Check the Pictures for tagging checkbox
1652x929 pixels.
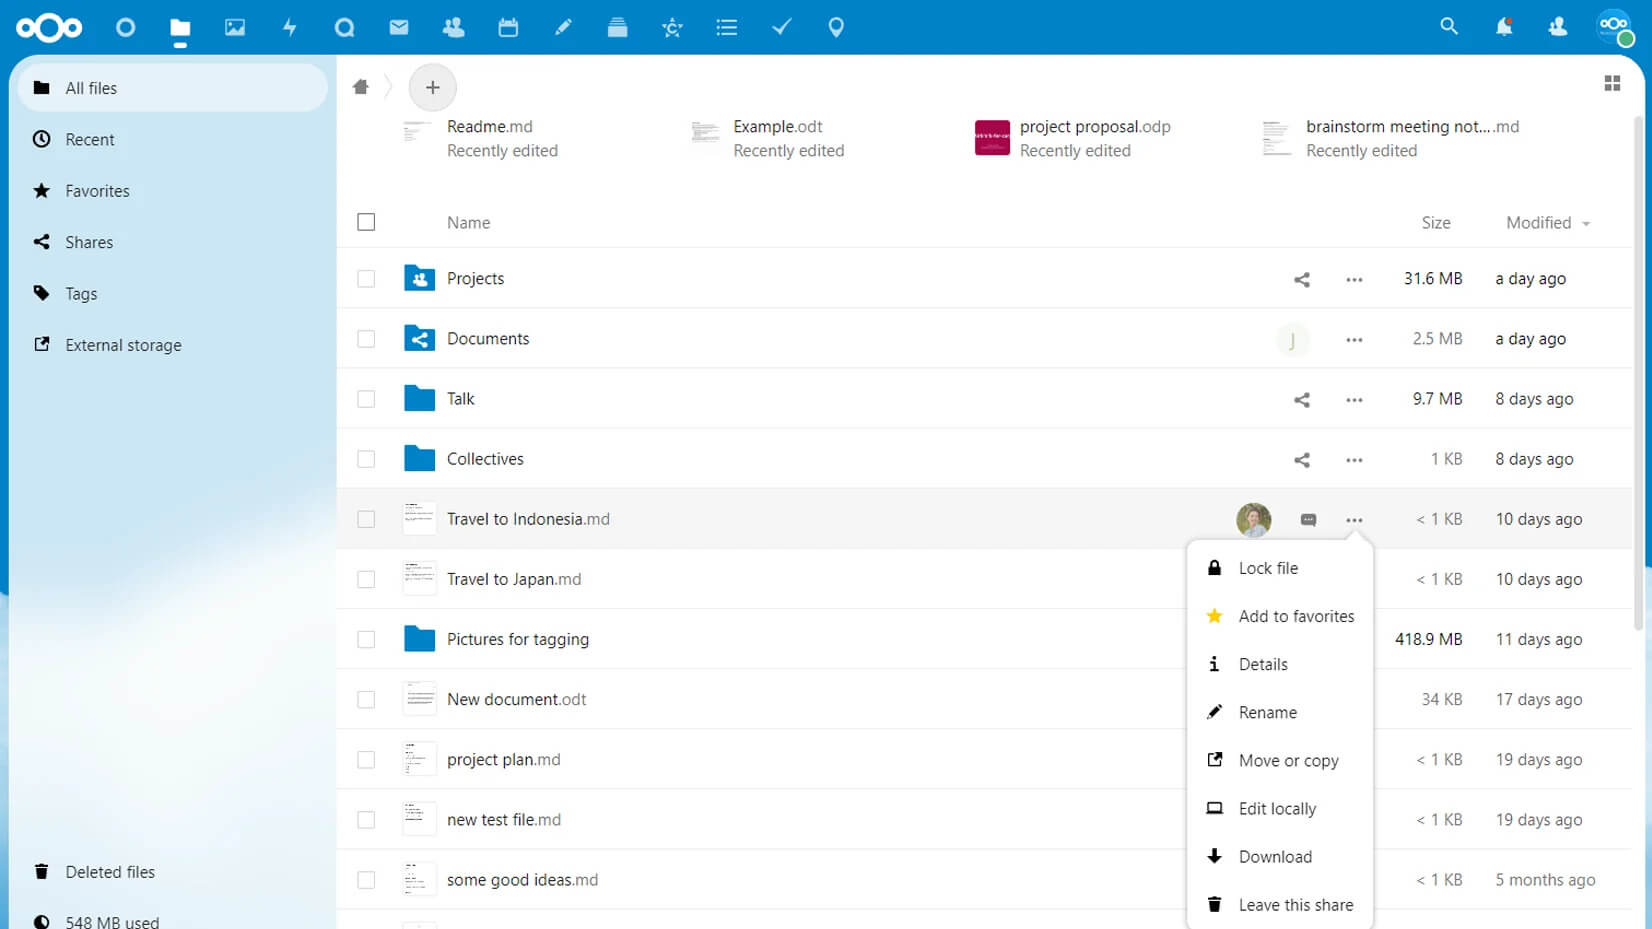pyautogui.click(x=366, y=639)
